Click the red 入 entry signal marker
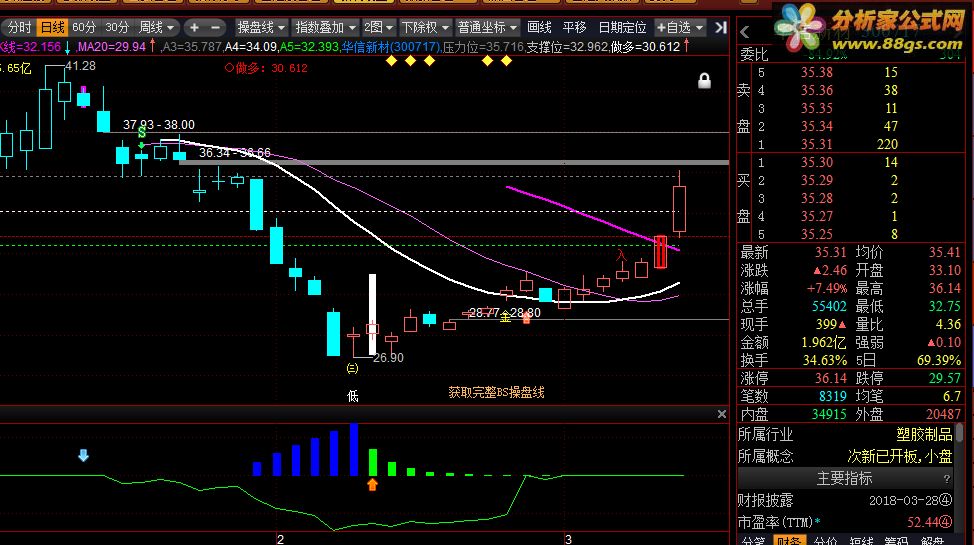Screen dimensions: 974x545 [x=621, y=255]
